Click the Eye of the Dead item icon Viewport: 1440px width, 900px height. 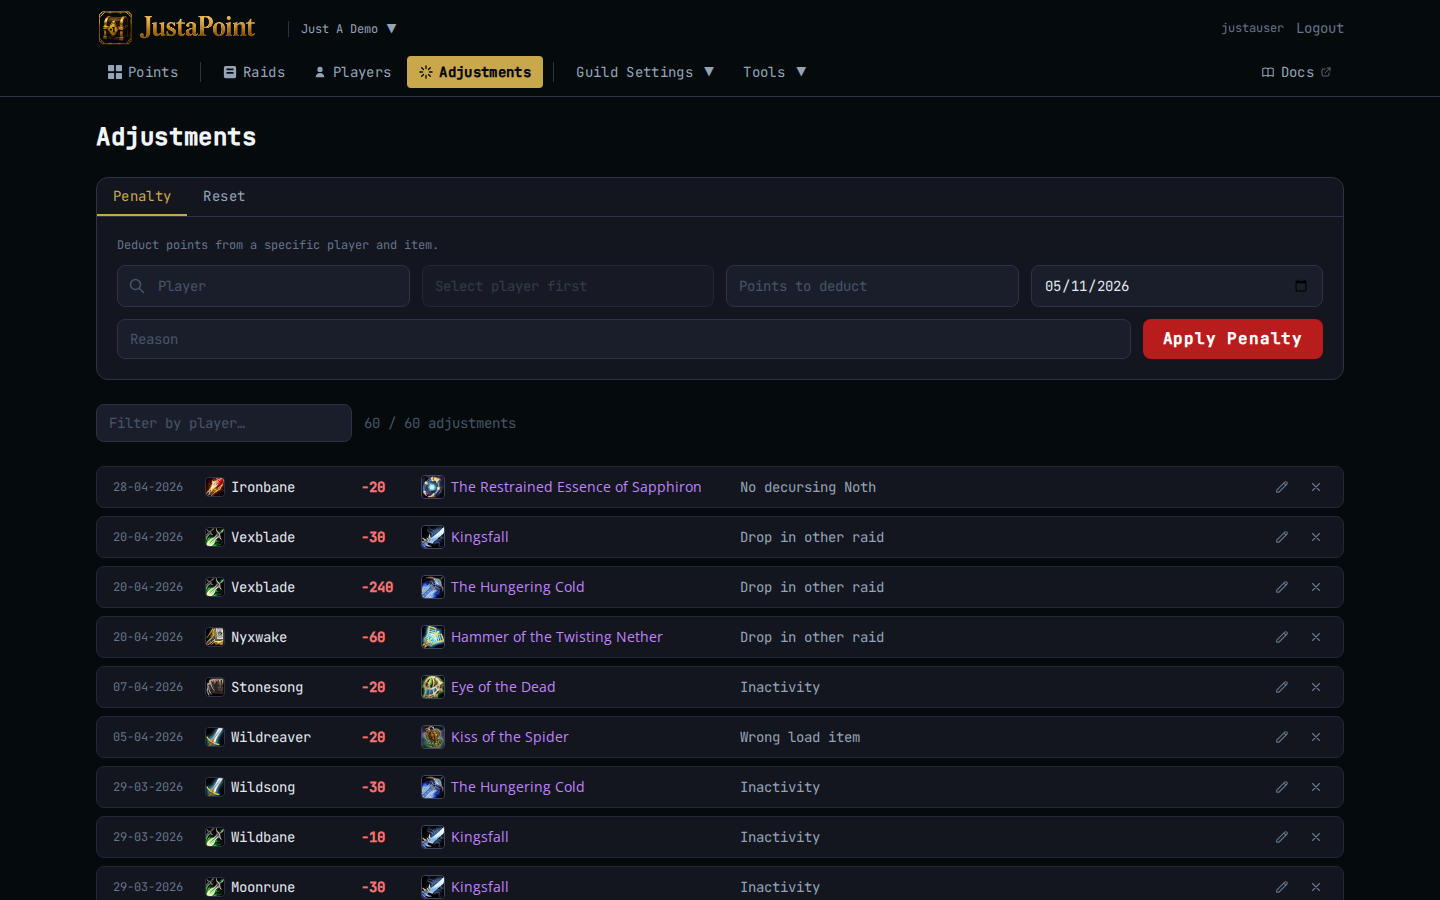[432, 687]
